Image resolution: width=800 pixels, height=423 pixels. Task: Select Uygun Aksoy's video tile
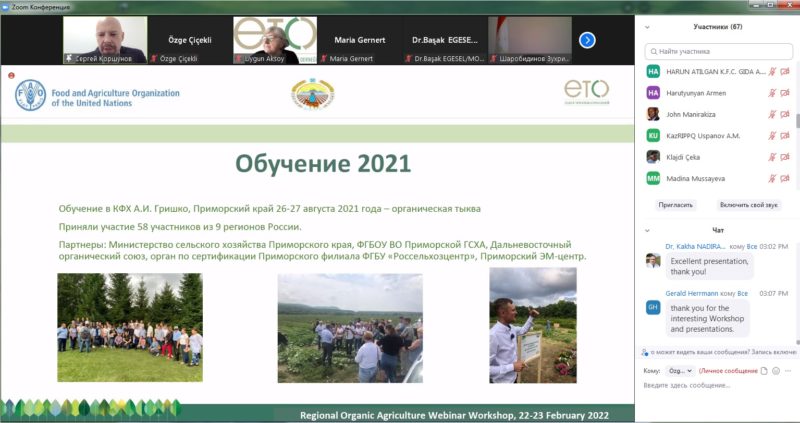pyautogui.click(x=275, y=40)
